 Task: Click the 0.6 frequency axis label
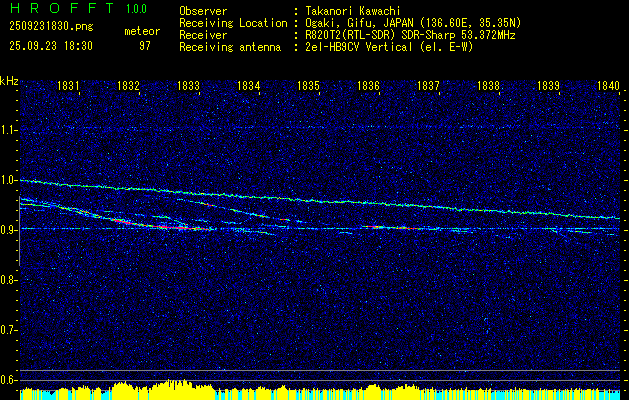(x=9, y=380)
